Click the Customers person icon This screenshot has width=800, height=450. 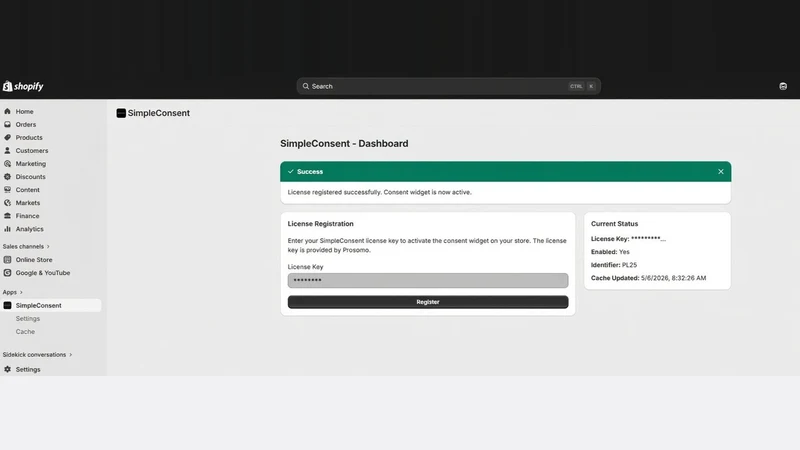click(7, 151)
